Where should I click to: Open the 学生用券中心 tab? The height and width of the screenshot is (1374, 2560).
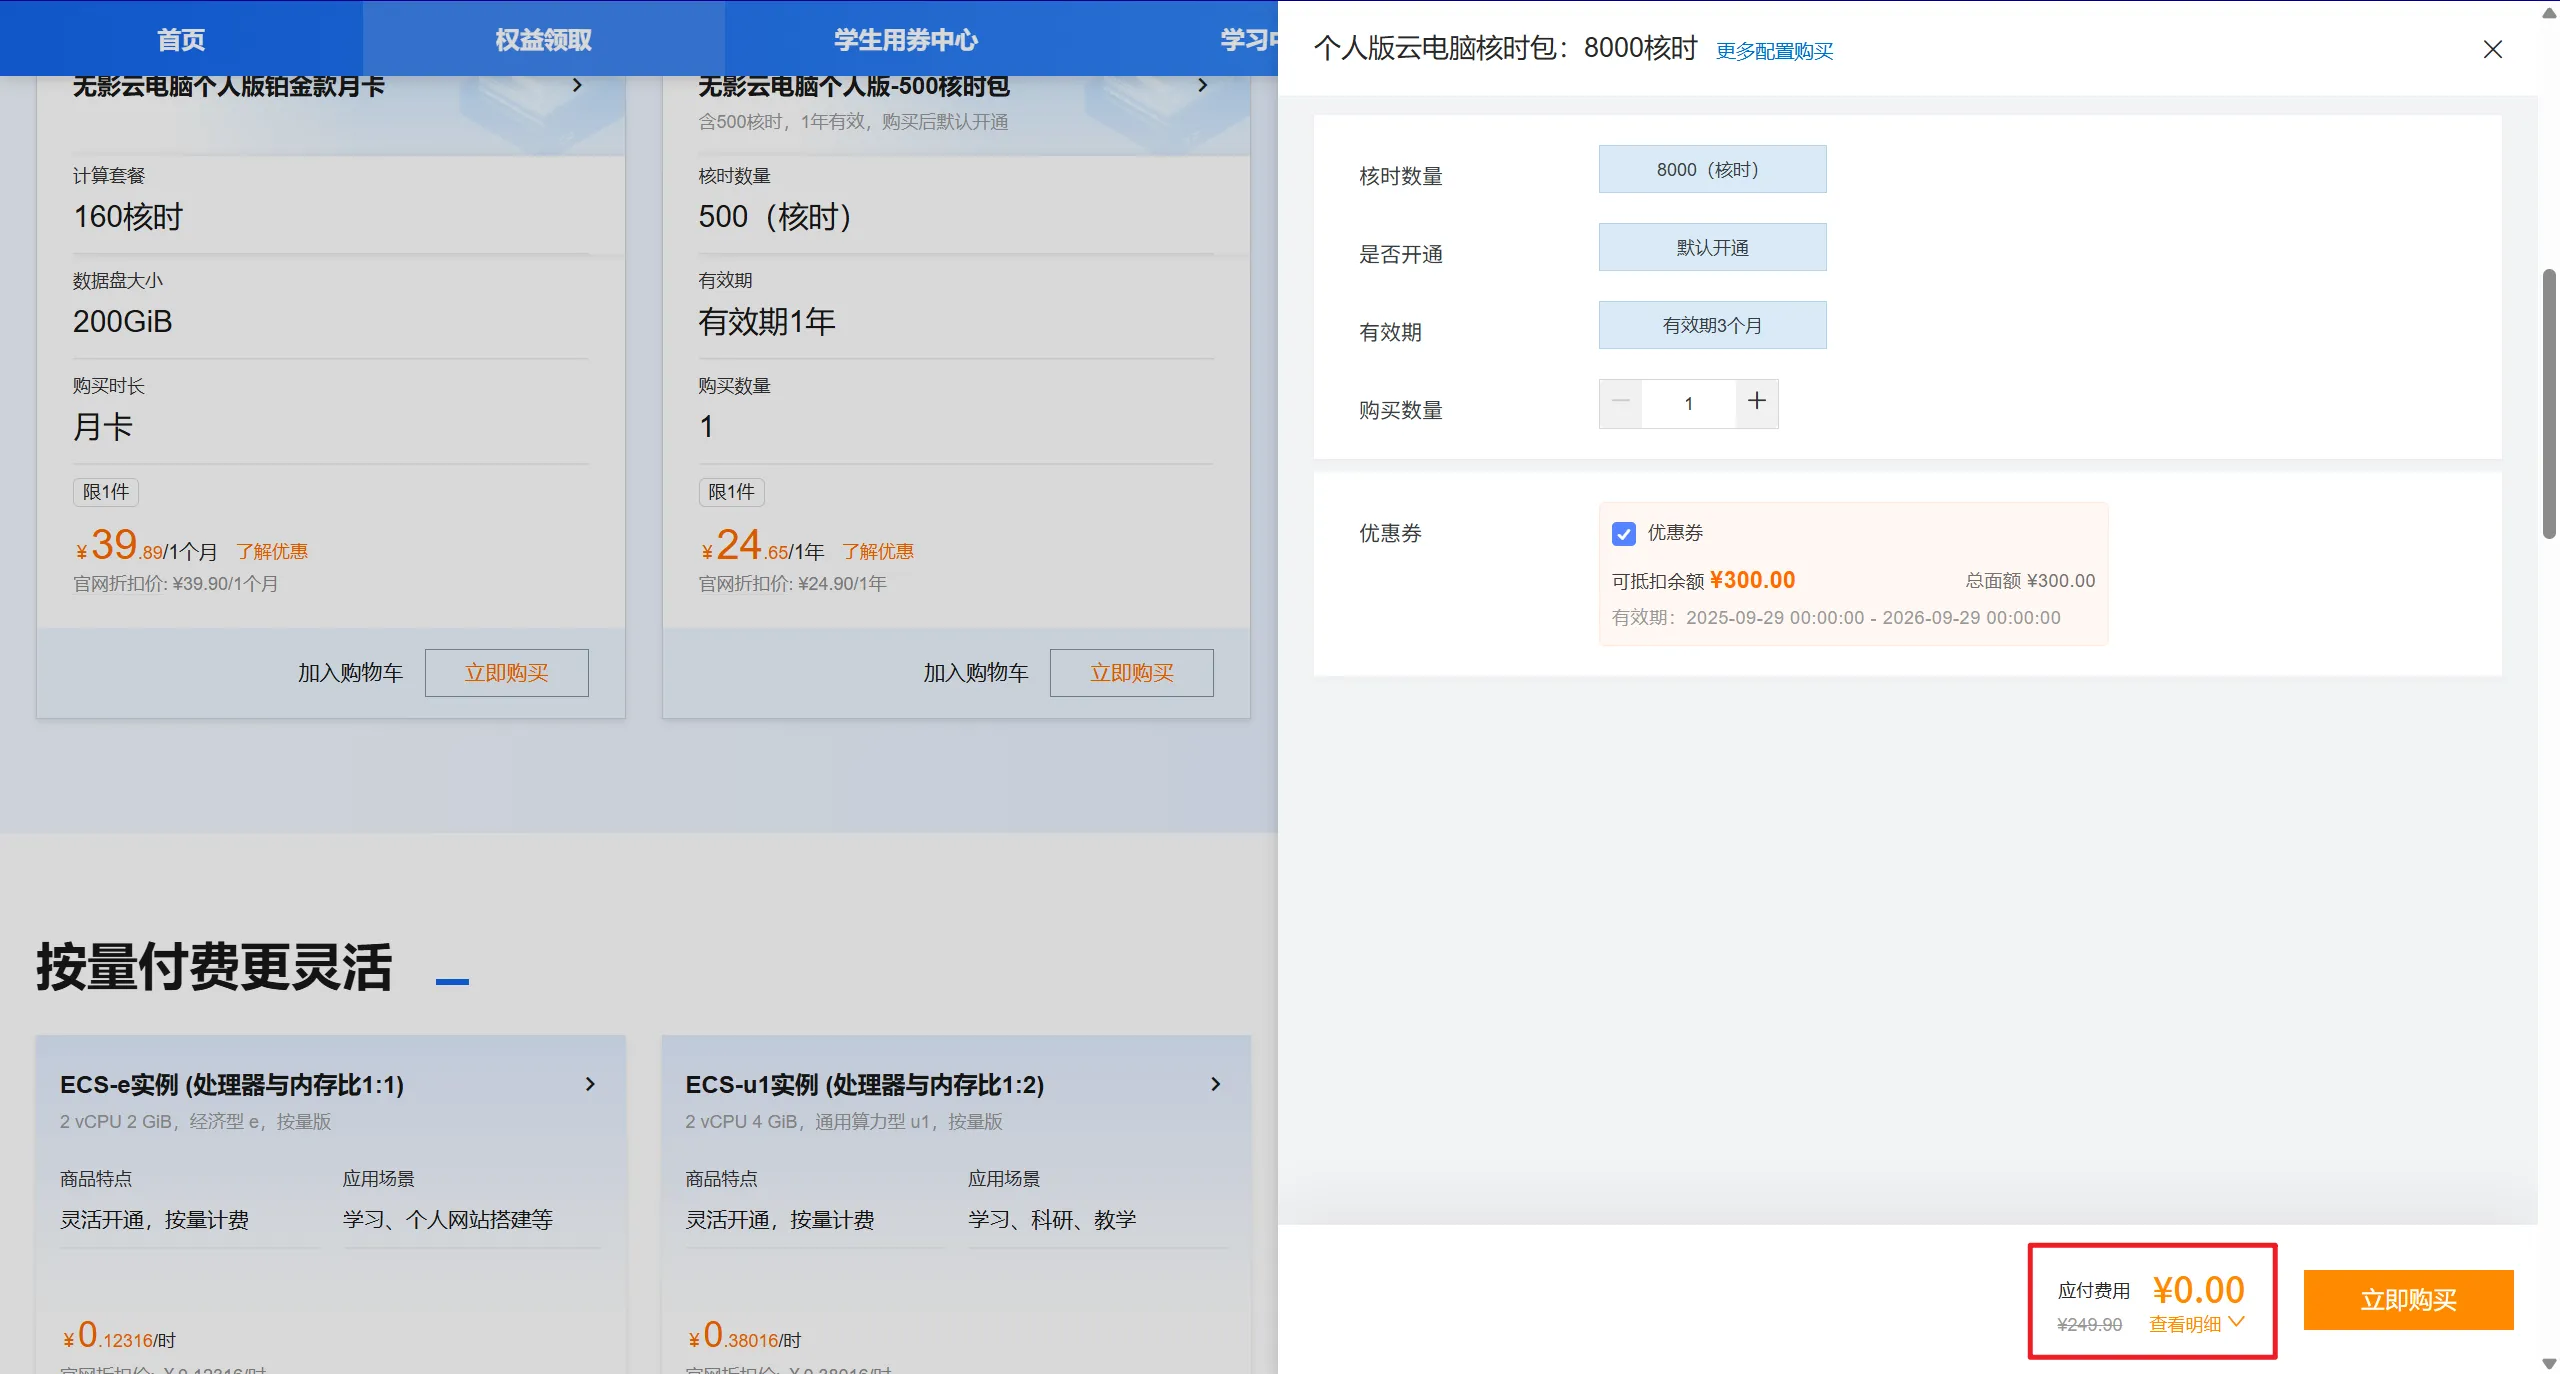click(x=905, y=39)
